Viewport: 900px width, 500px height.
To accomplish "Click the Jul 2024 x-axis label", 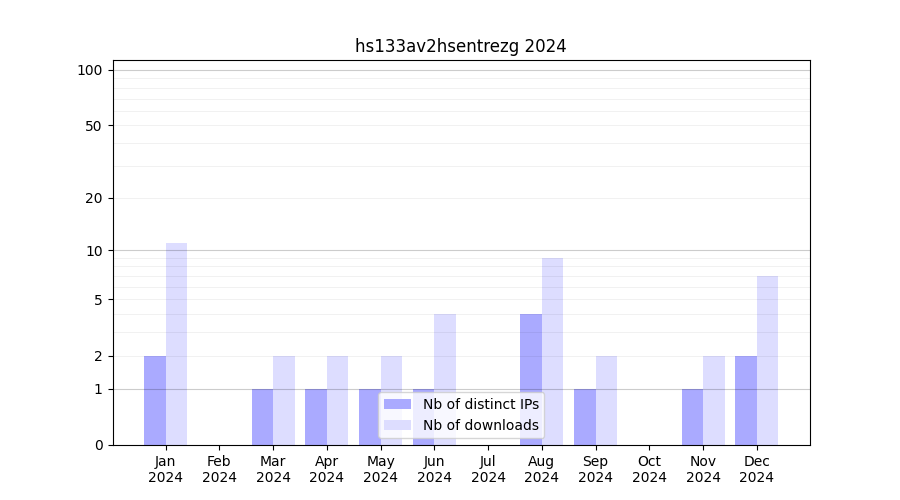I will (x=488, y=469).
